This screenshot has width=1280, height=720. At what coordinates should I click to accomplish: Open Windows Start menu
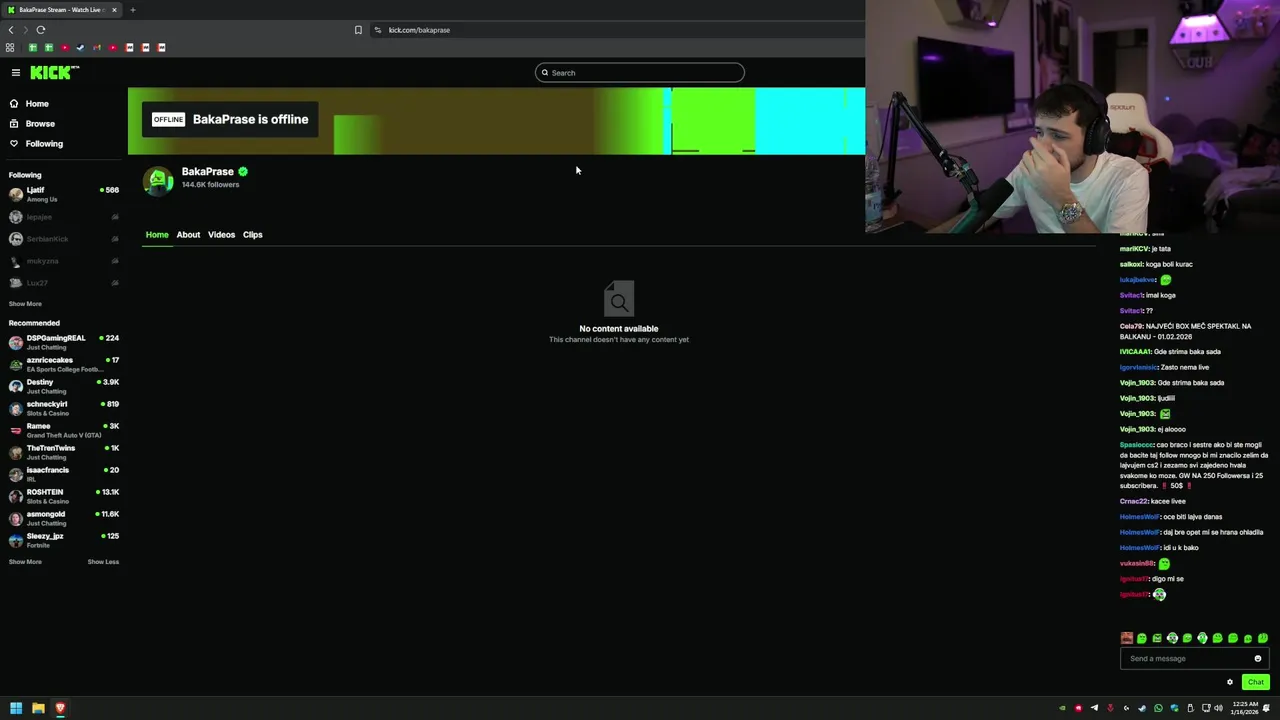pyautogui.click(x=16, y=708)
